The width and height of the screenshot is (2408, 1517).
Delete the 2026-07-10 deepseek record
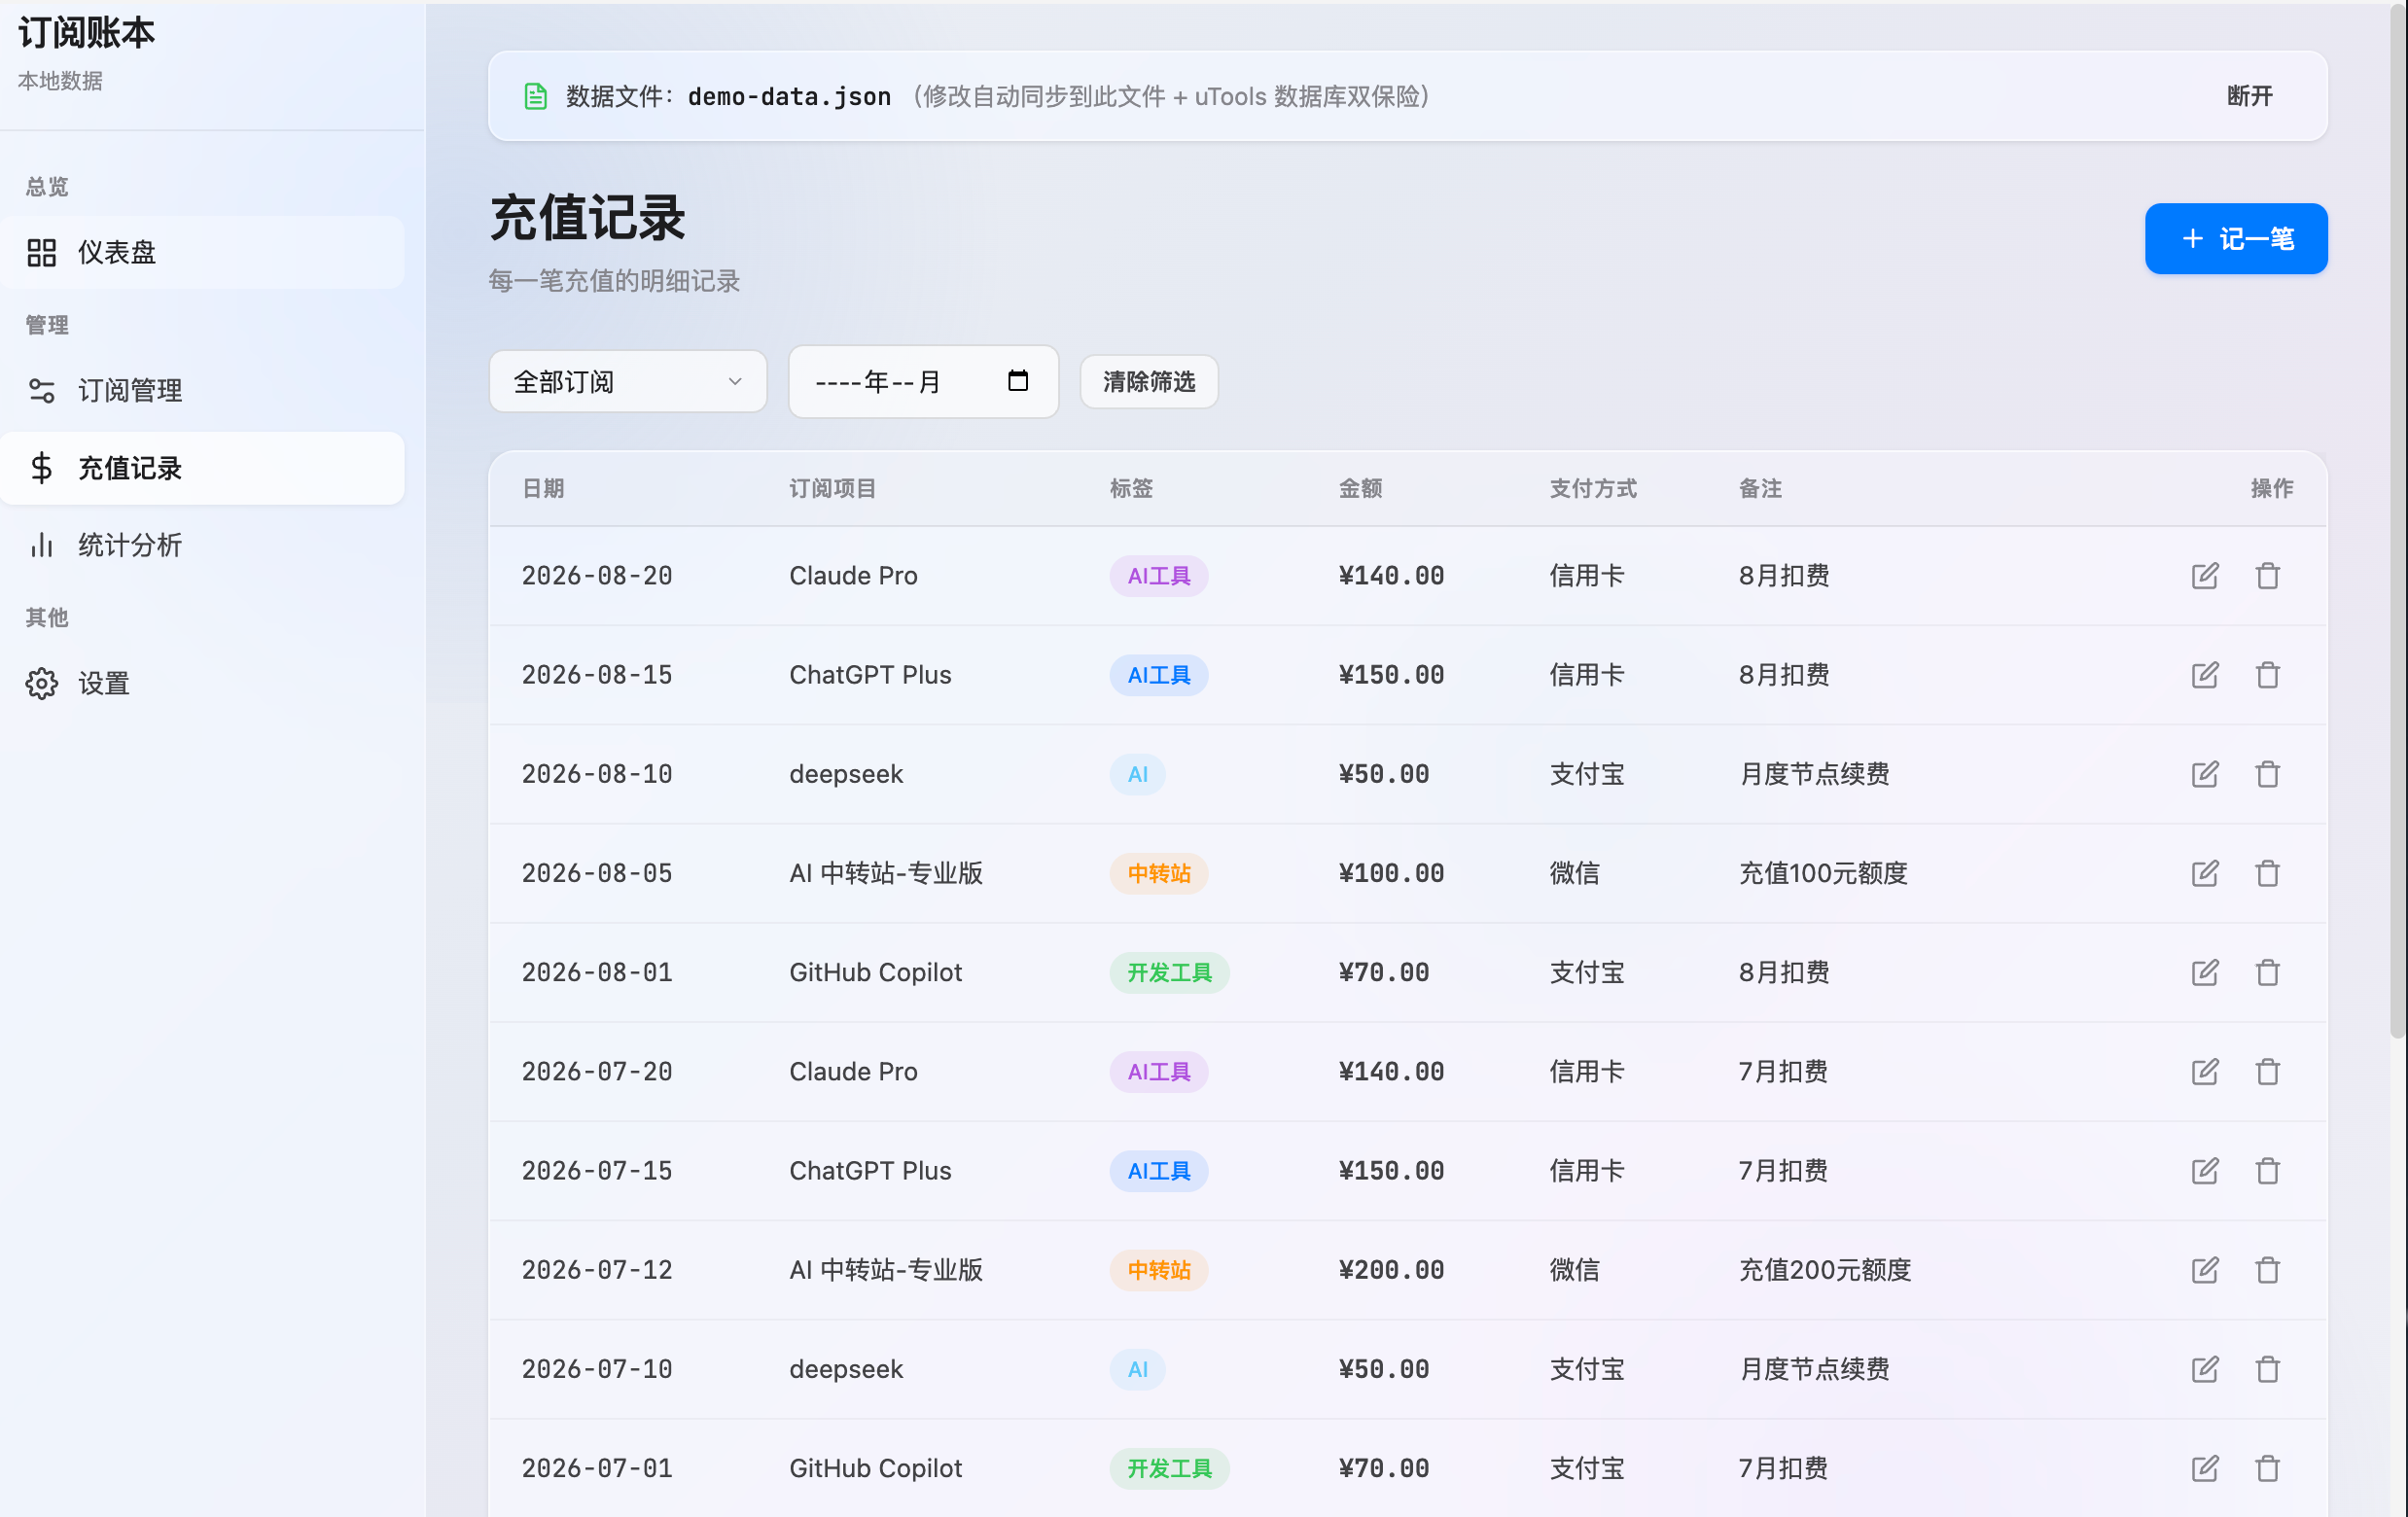pos(2267,1369)
